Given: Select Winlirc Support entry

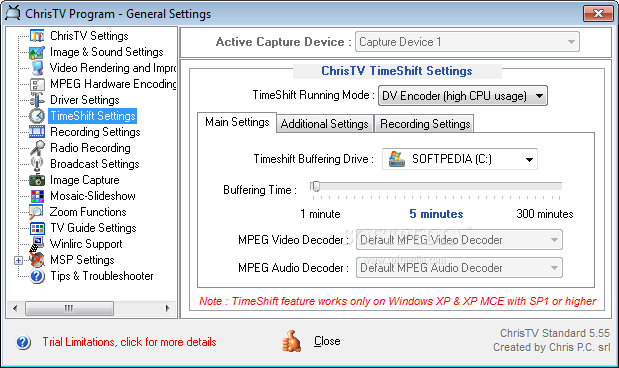Looking at the screenshot, I should click(86, 244).
